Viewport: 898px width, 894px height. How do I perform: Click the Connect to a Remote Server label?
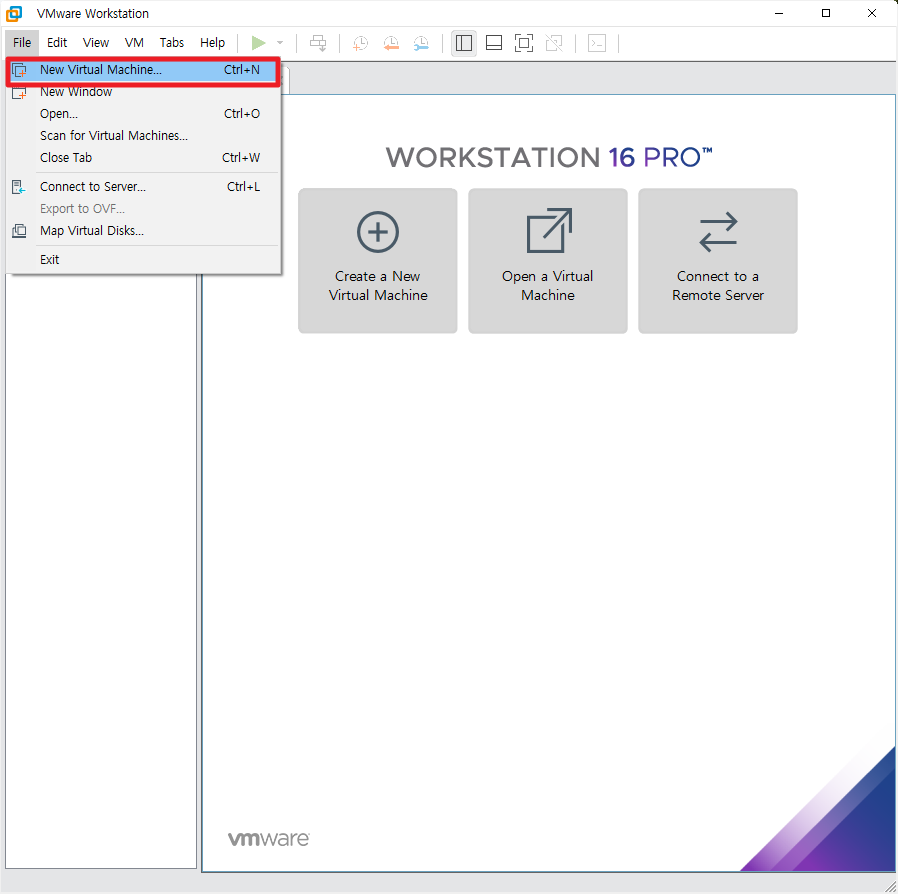(718, 286)
